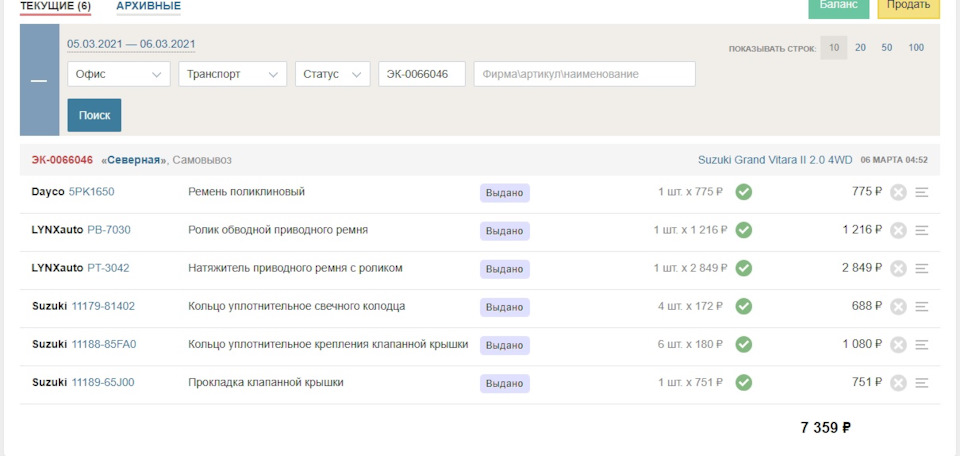Click the cancel X icon for LYNXauto PT-3042
The height and width of the screenshot is (456, 960).
898,268
